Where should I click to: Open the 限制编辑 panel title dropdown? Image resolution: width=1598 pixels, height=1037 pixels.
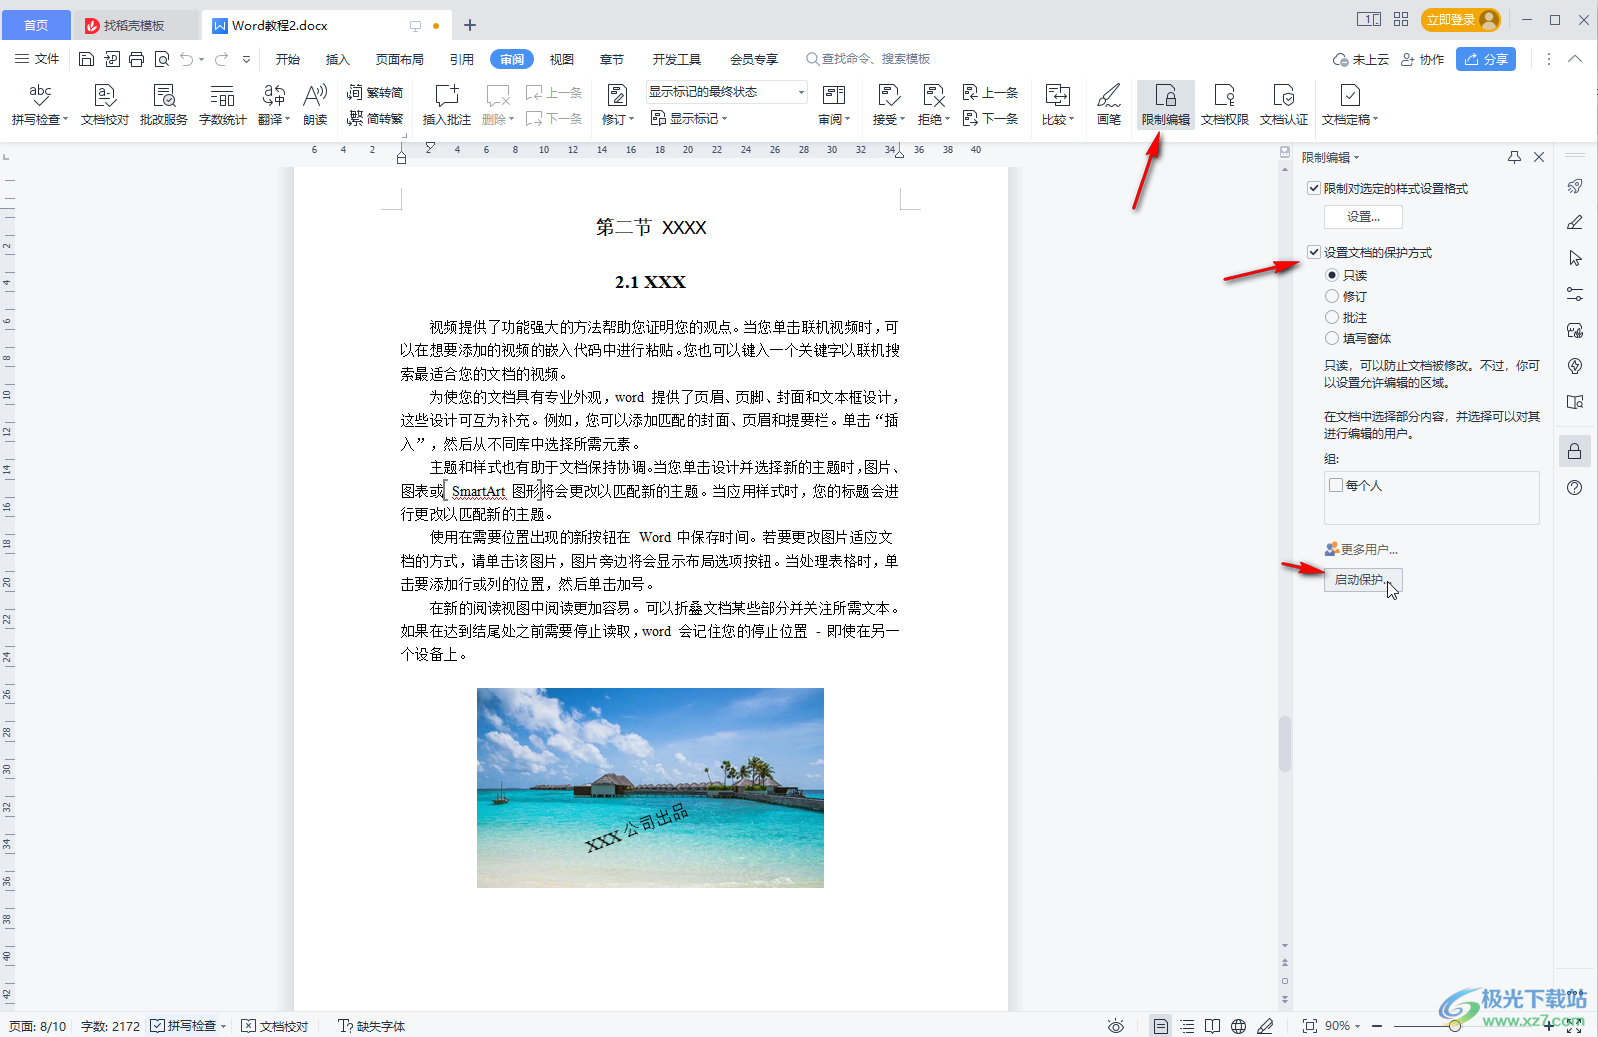1356,158
